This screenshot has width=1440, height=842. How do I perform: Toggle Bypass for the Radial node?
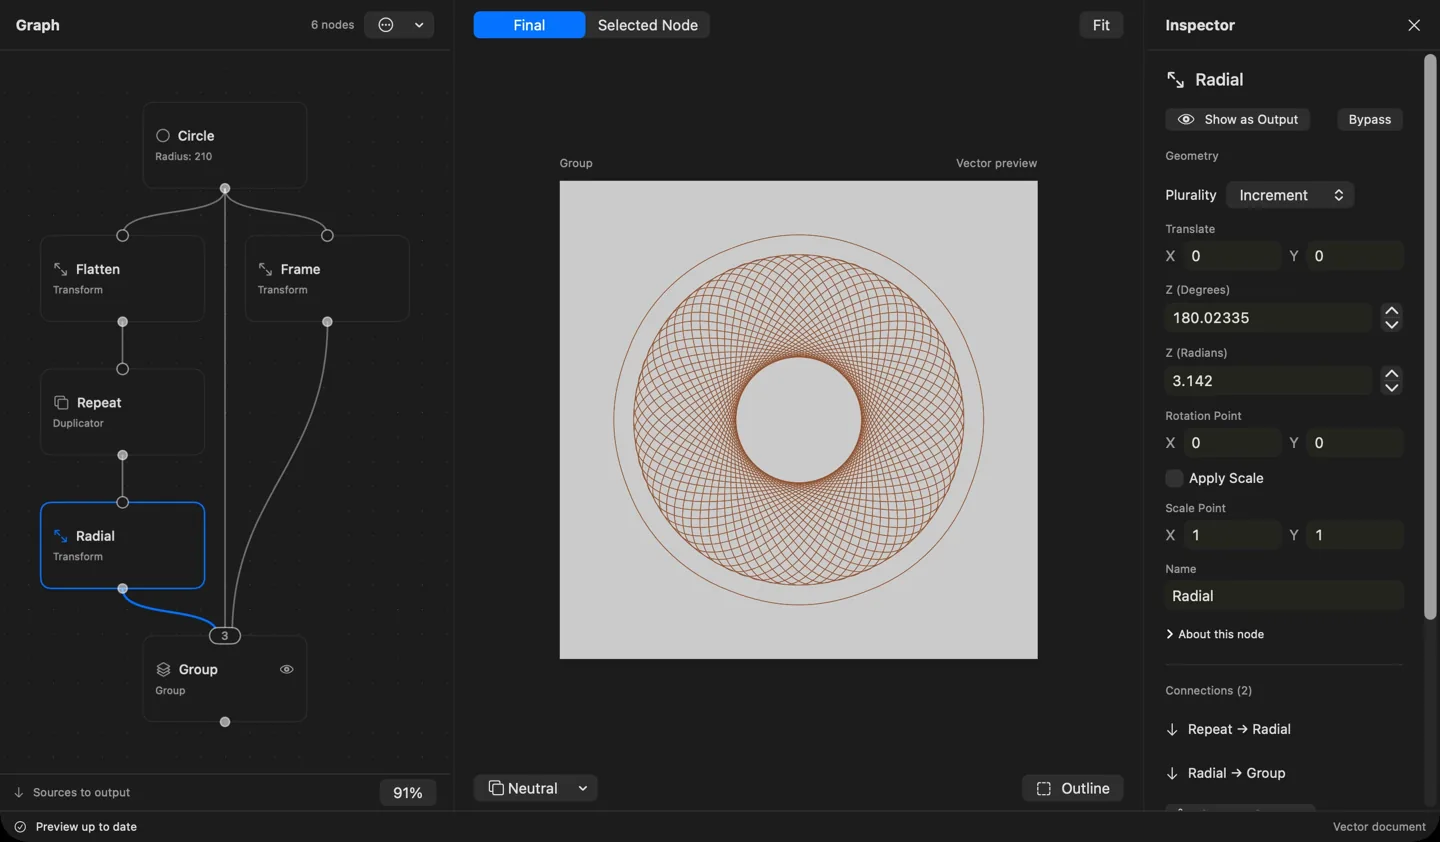click(1370, 119)
